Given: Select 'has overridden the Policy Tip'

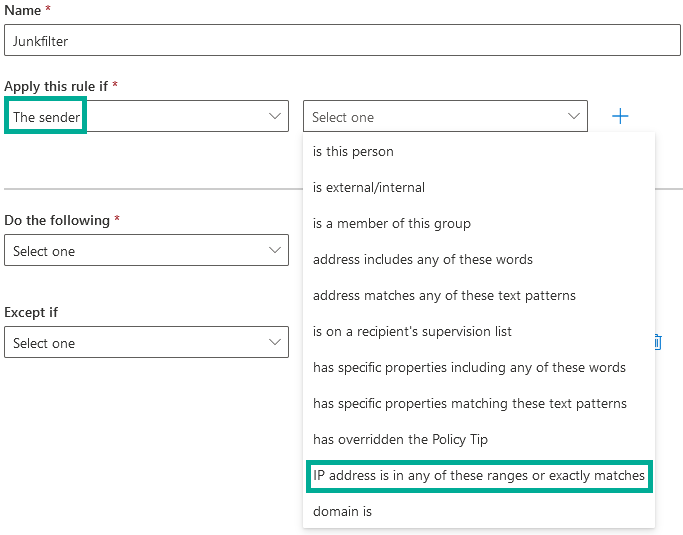Looking at the screenshot, I should (x=400, y=440).
